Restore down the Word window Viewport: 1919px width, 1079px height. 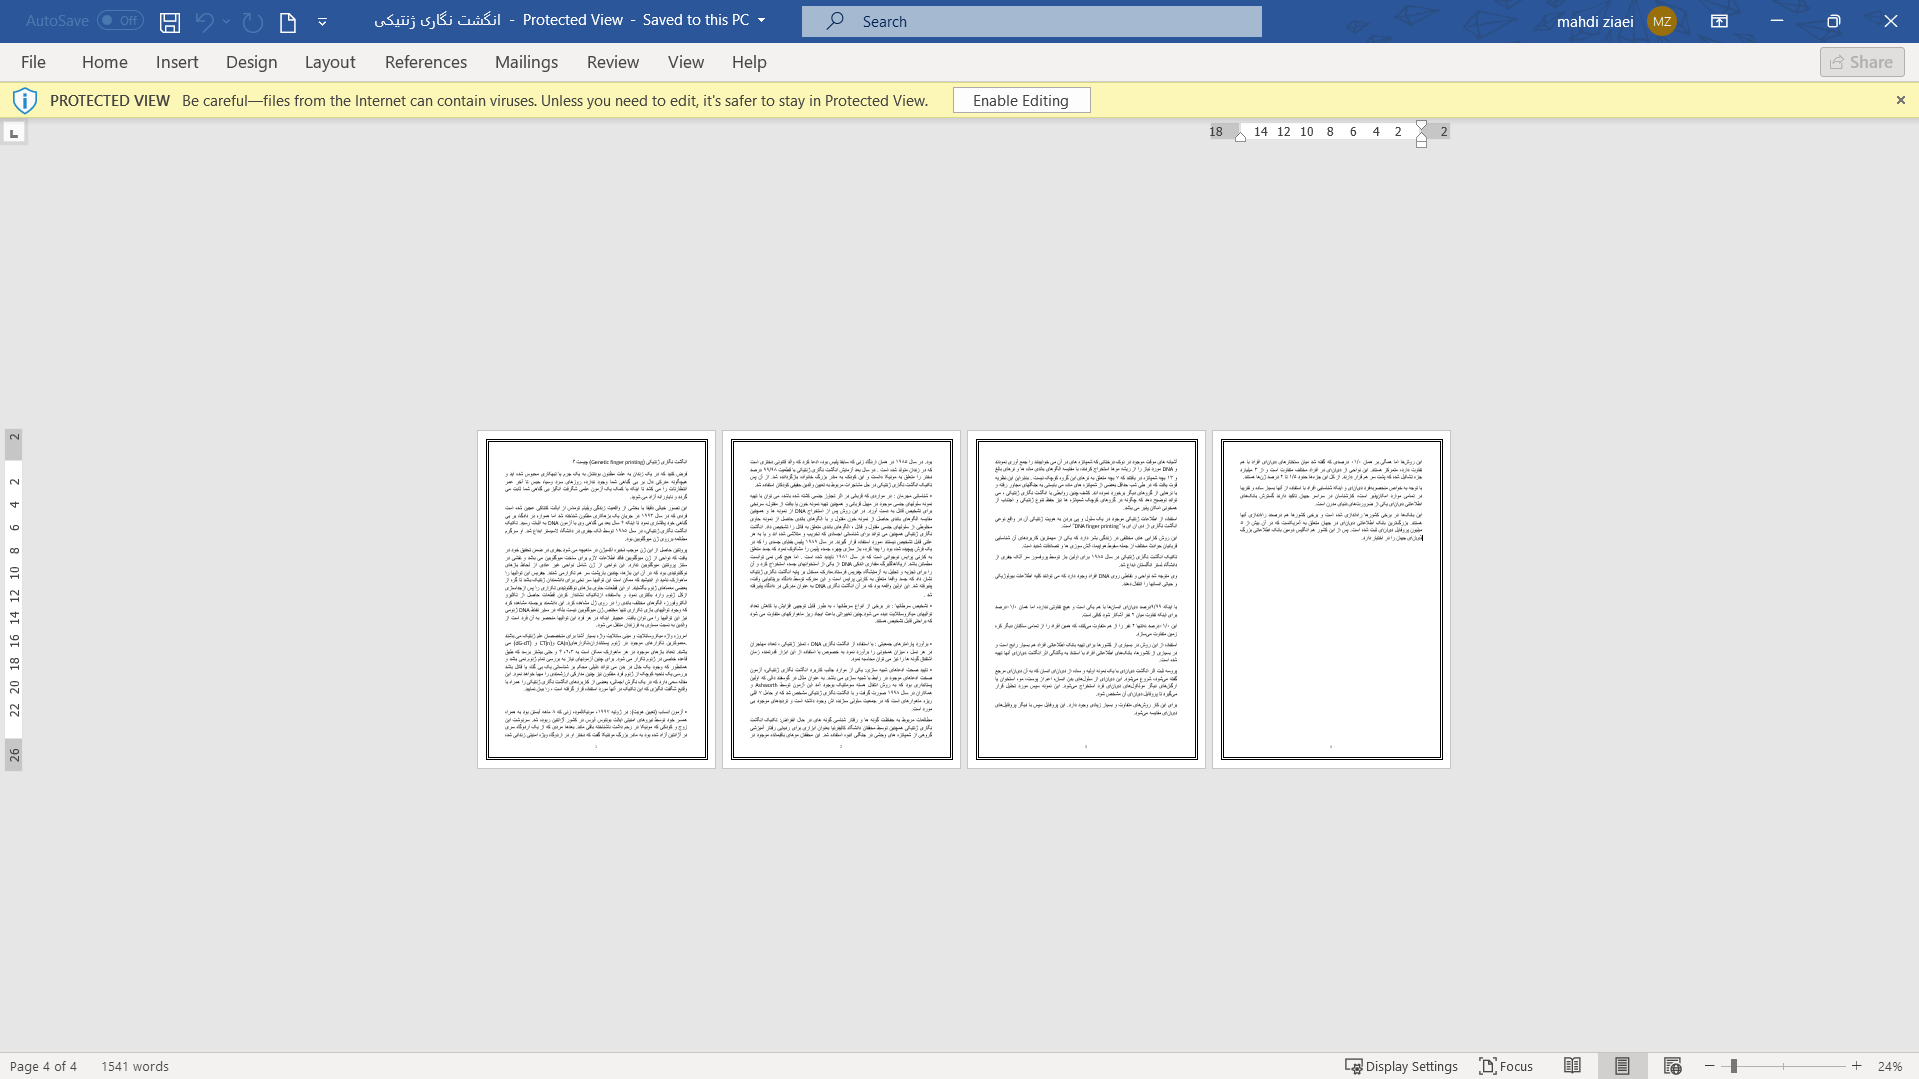[1833, 21]
